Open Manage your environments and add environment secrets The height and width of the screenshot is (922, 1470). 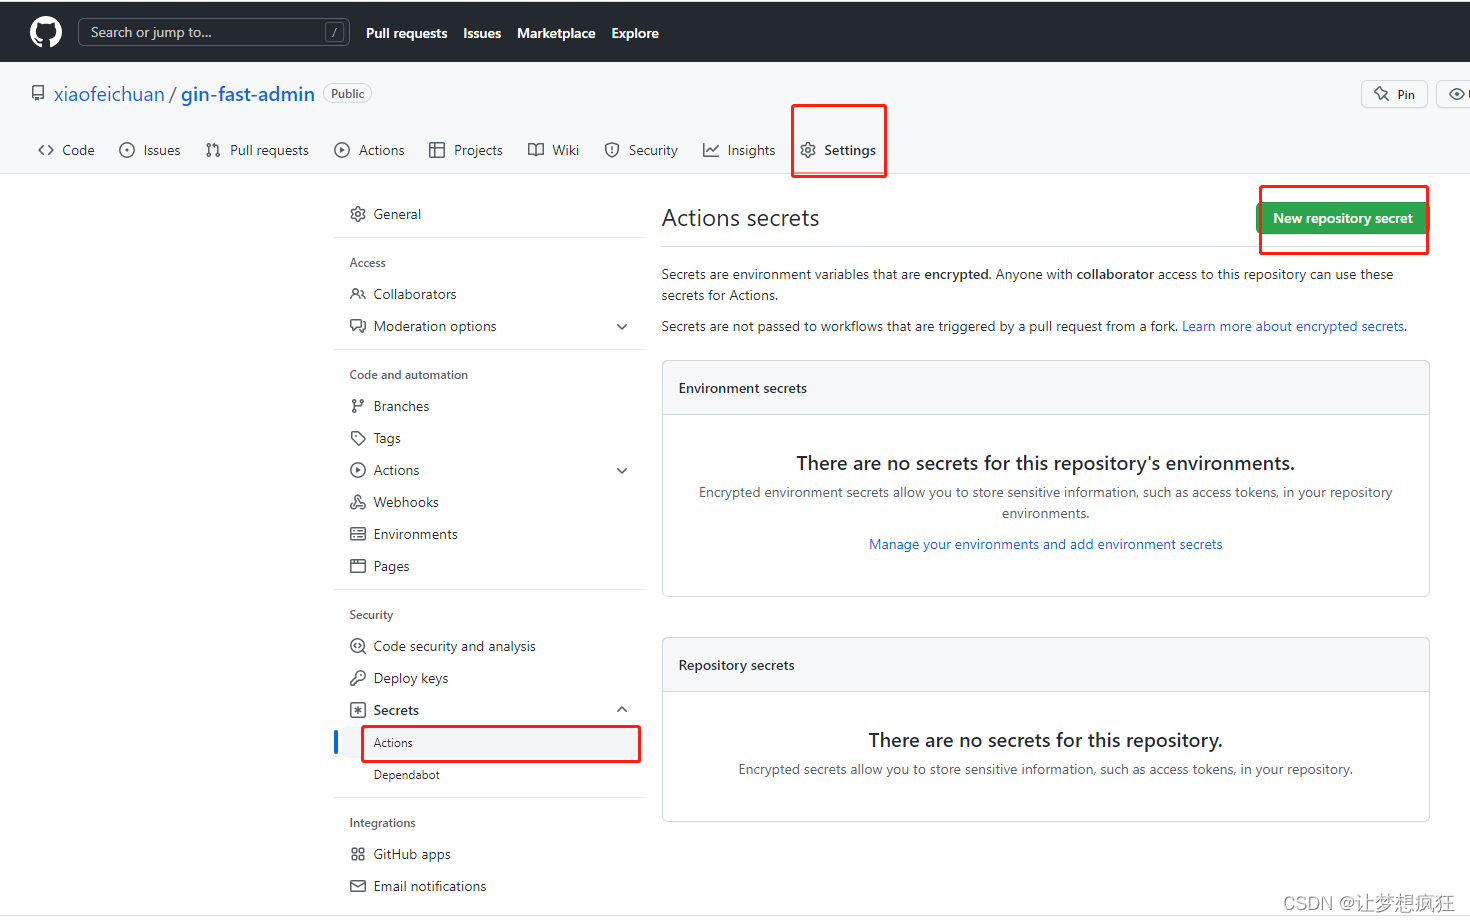[1045, 544]
